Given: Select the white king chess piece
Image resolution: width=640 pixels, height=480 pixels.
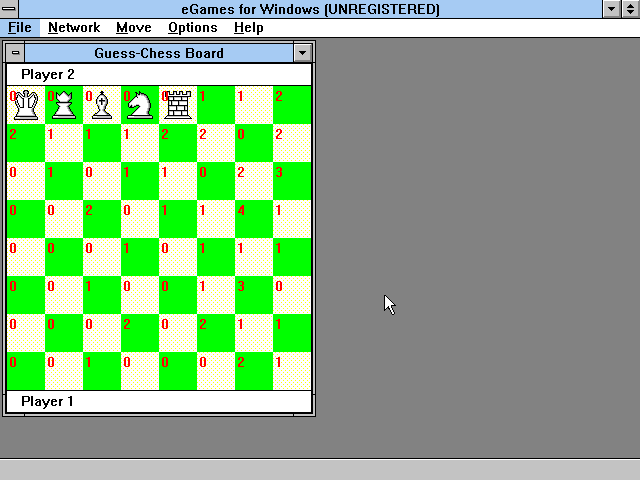Looking at the screenshot, I should 26,104.
